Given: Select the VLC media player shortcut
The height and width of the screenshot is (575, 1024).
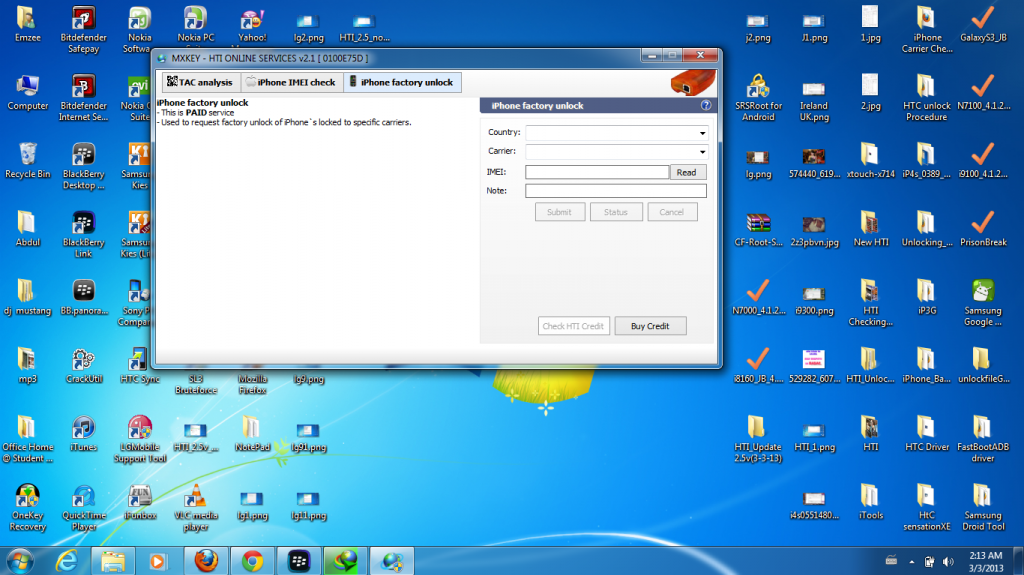Looking at the screenshot, I should (x=196, y=508).
